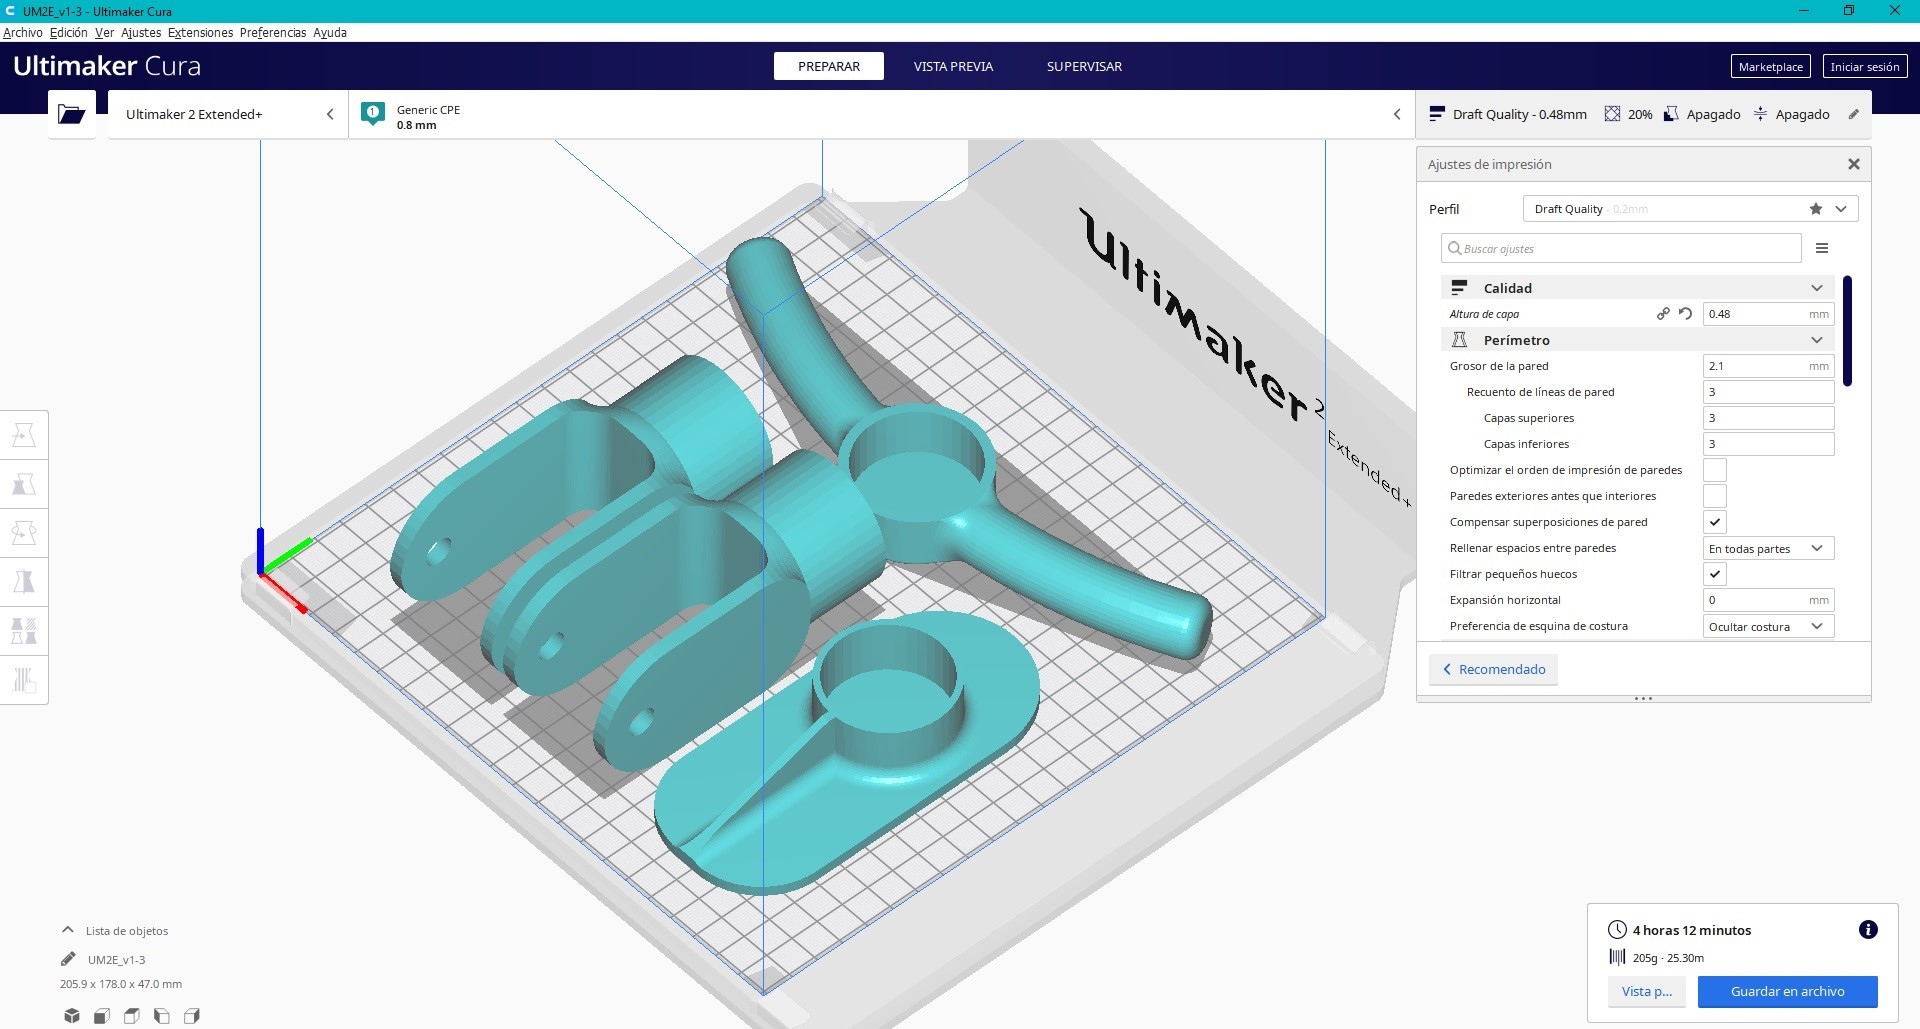The image size is (1920, 1029).
Task: Reset Altura de capa with revert arrow
Action: point(1686,314)
